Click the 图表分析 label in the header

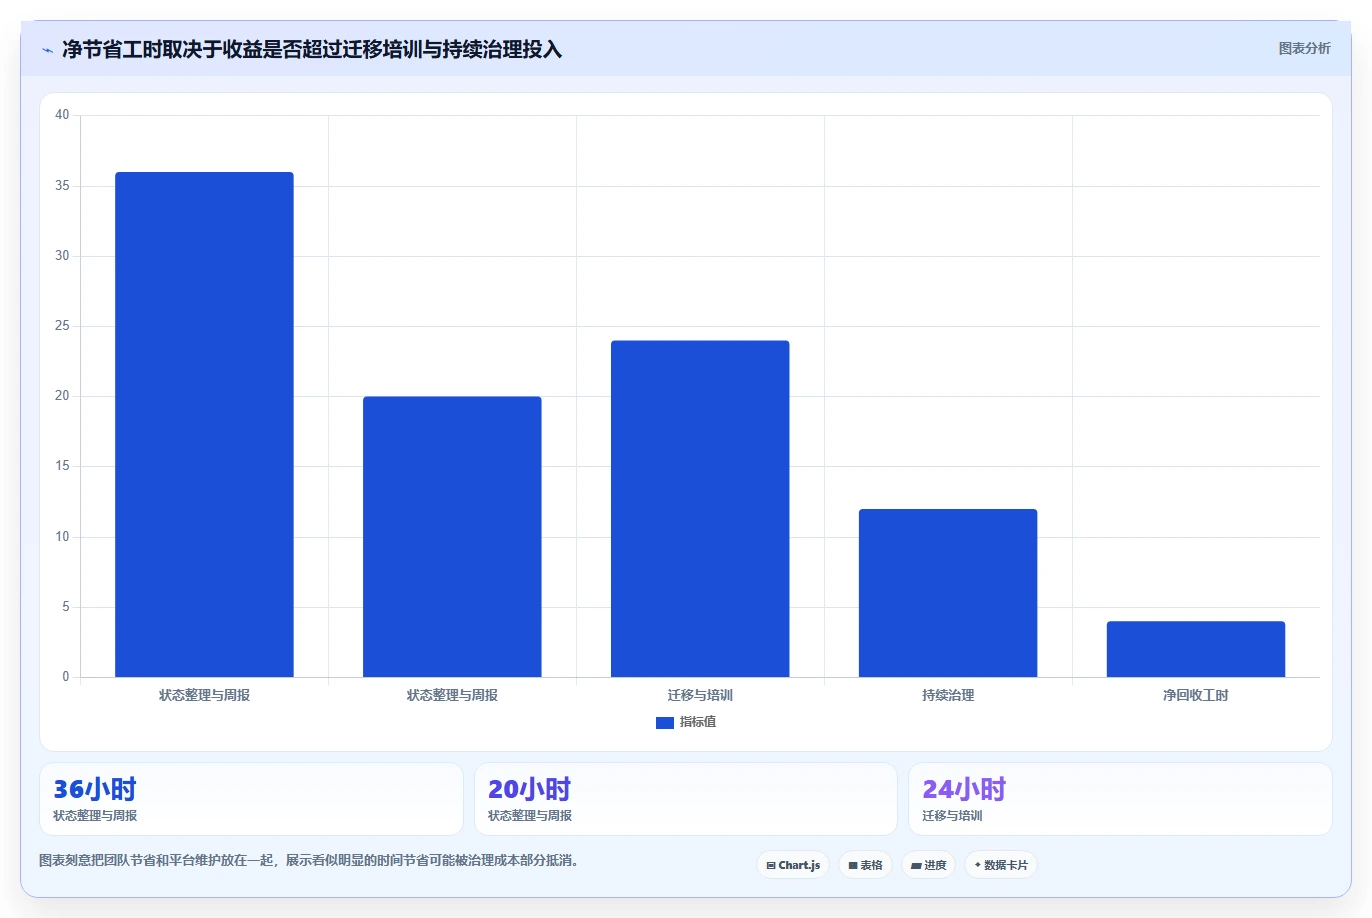1304,48
